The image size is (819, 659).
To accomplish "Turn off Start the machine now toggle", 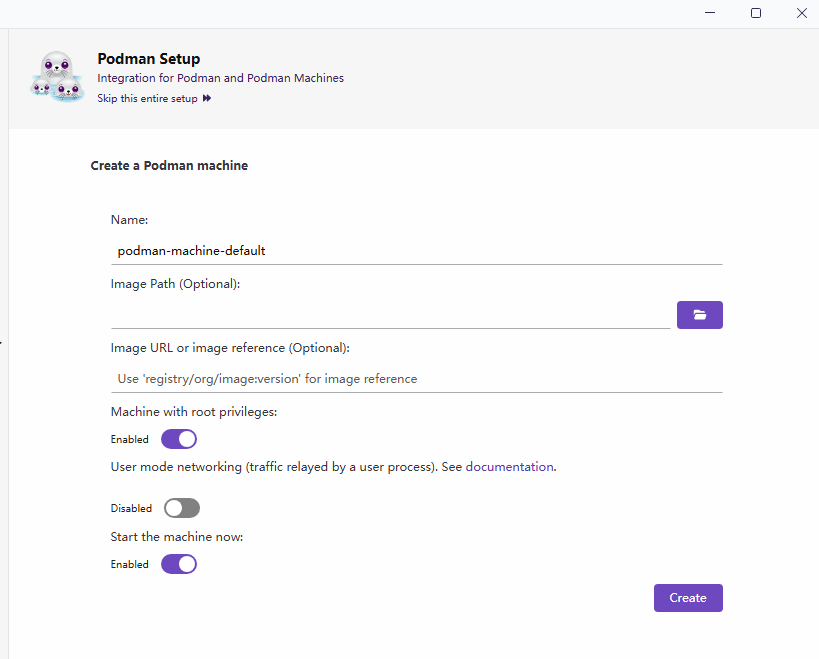I will [x=179, y=564].
